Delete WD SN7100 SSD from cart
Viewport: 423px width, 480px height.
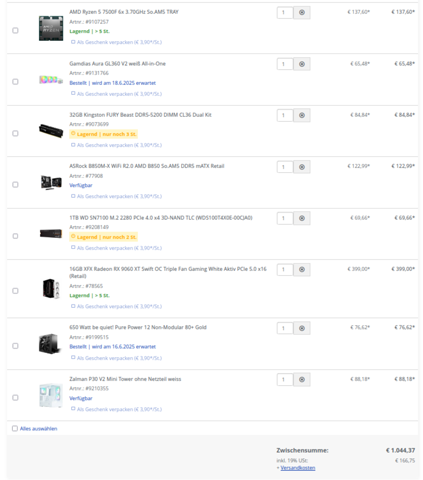pyautogui.click(x=302, y=218)
